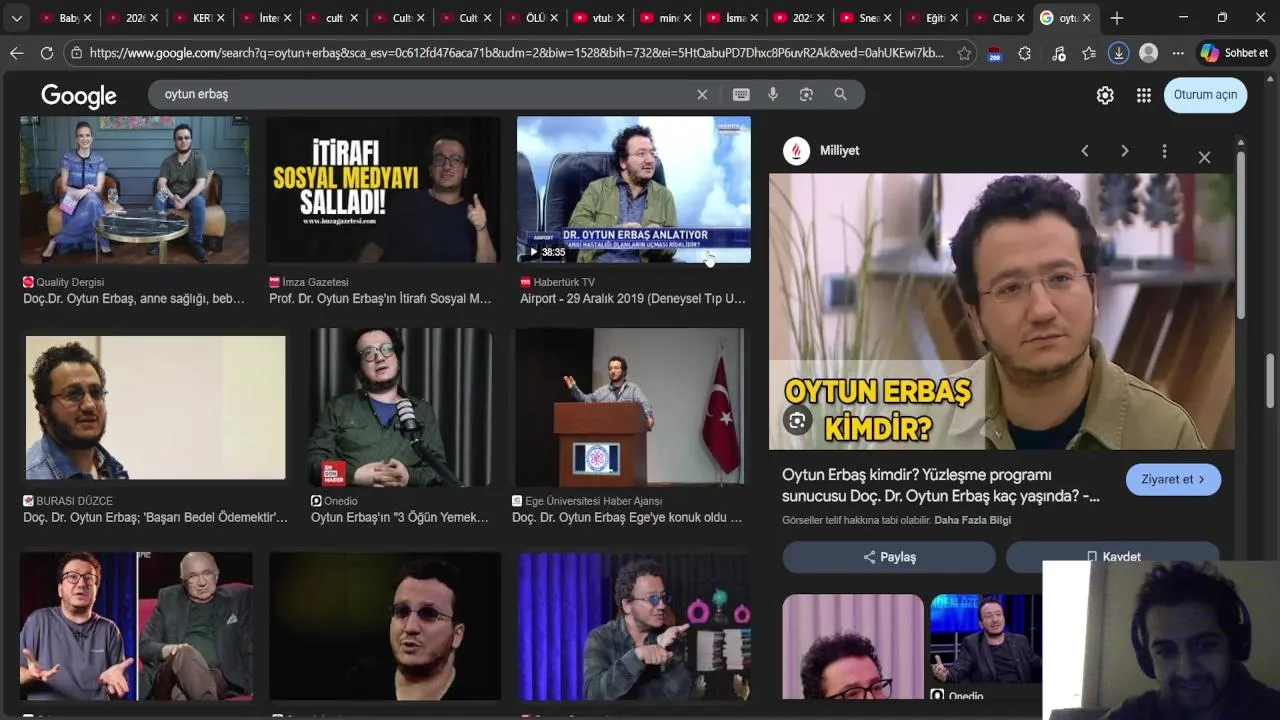Clear the search box with the X icon

(702, 94)
